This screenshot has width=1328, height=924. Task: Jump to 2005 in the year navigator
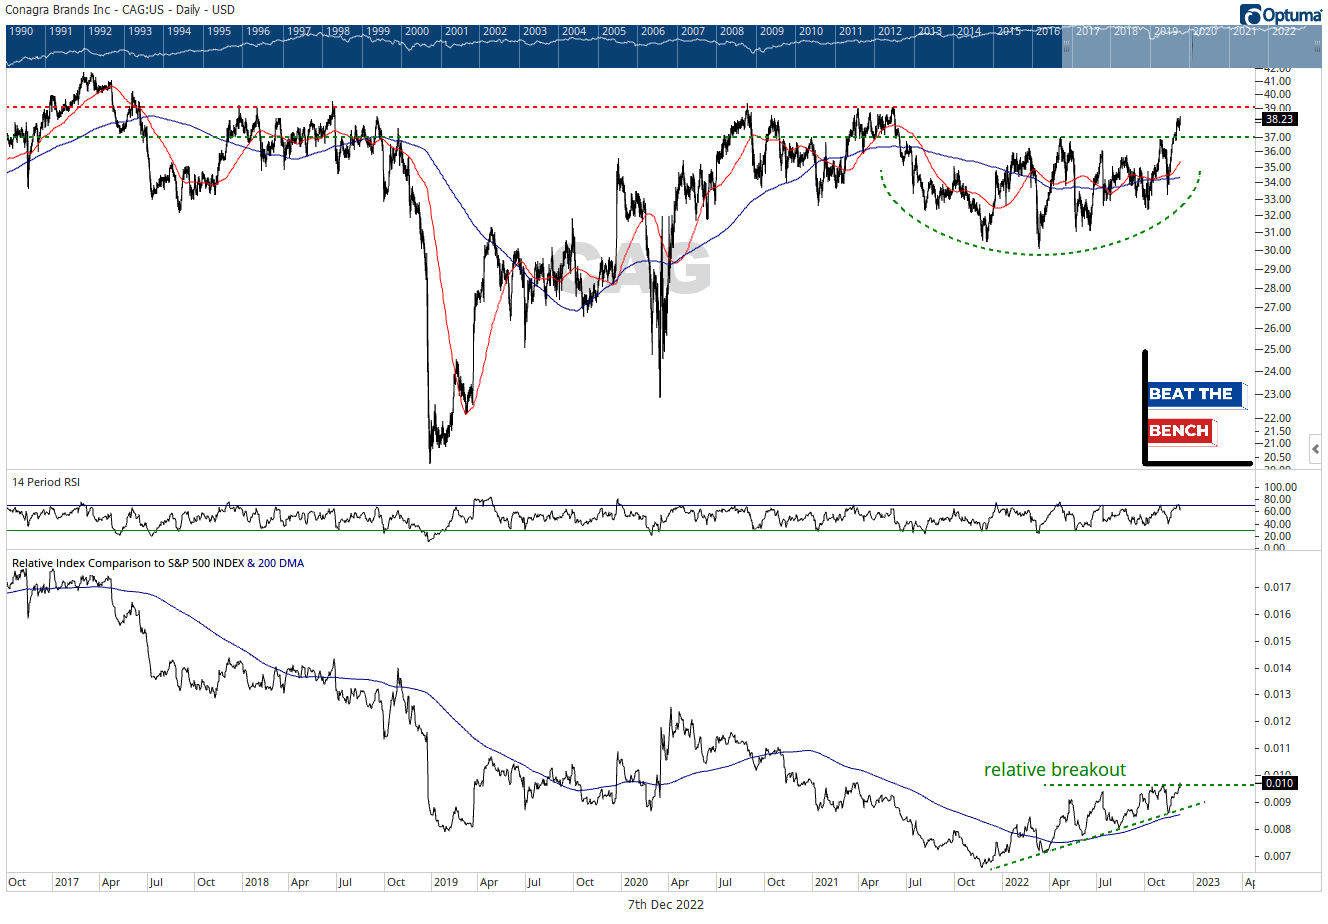pyautogui.click(x=614, y=32)
